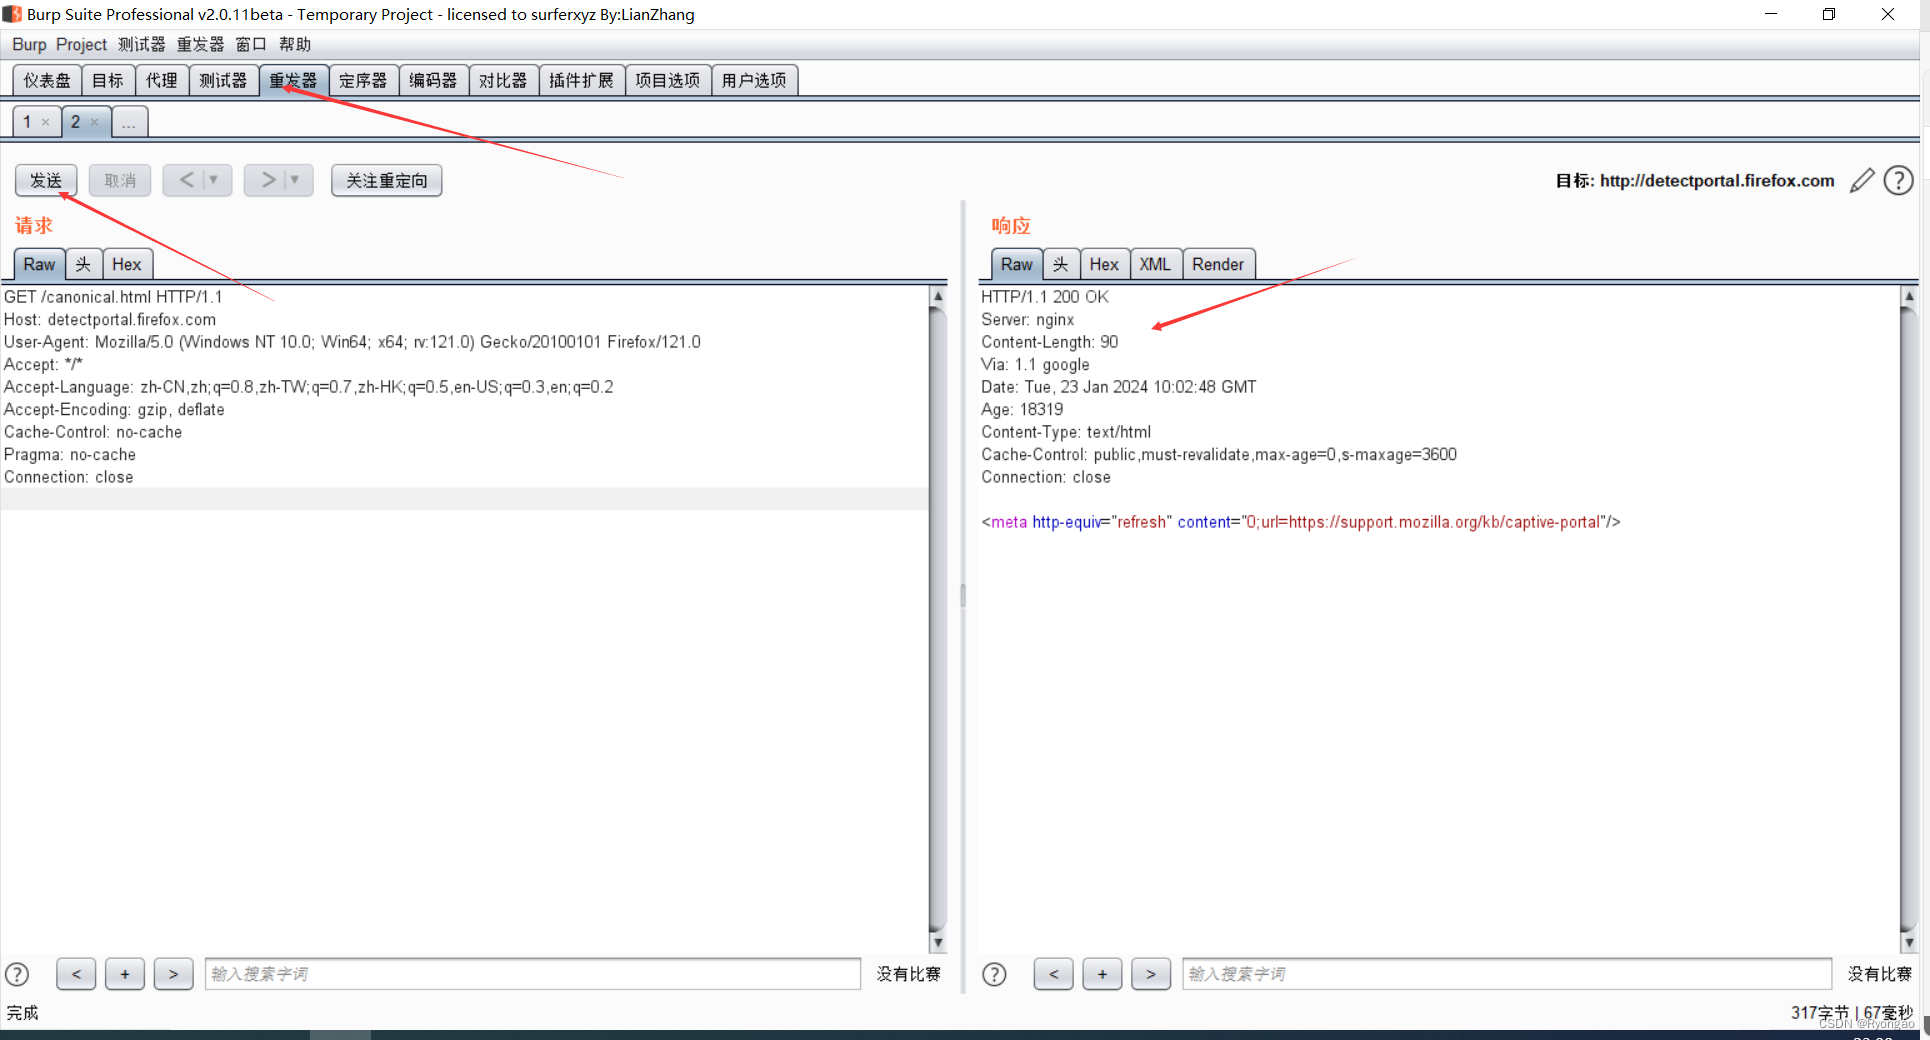Click the HTTP/1.1 200 OK response status line
Image resolution: width=1930 pixels, height=1040 pixels.
1045,297
